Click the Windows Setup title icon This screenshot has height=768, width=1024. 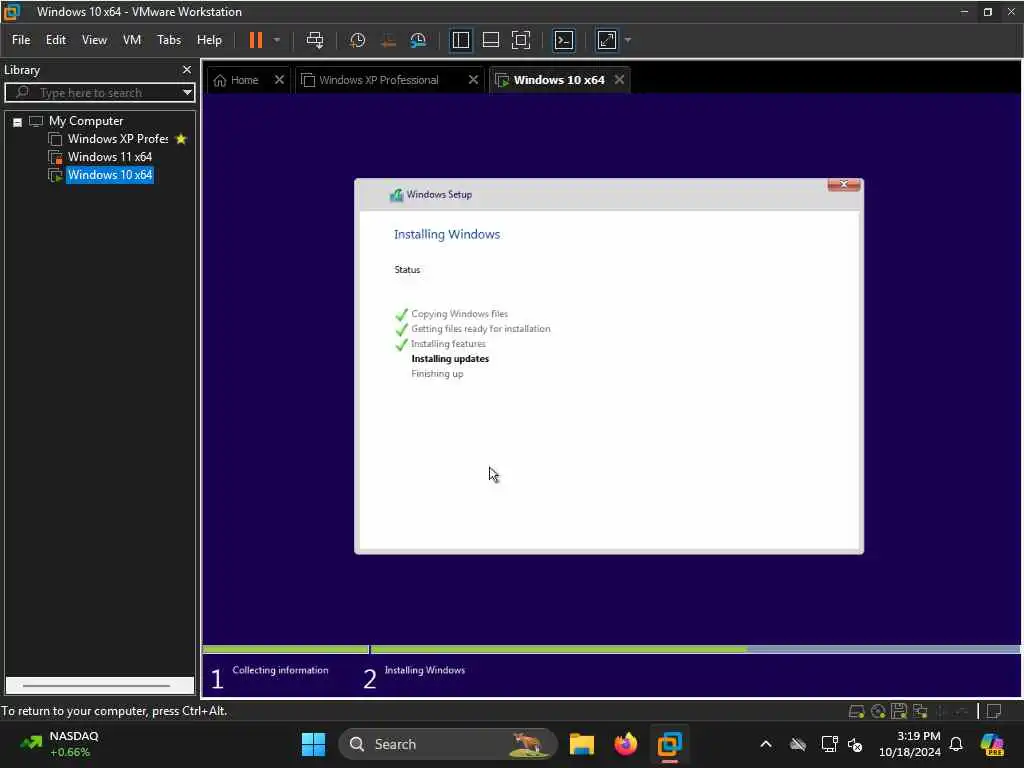coord(396,195)
